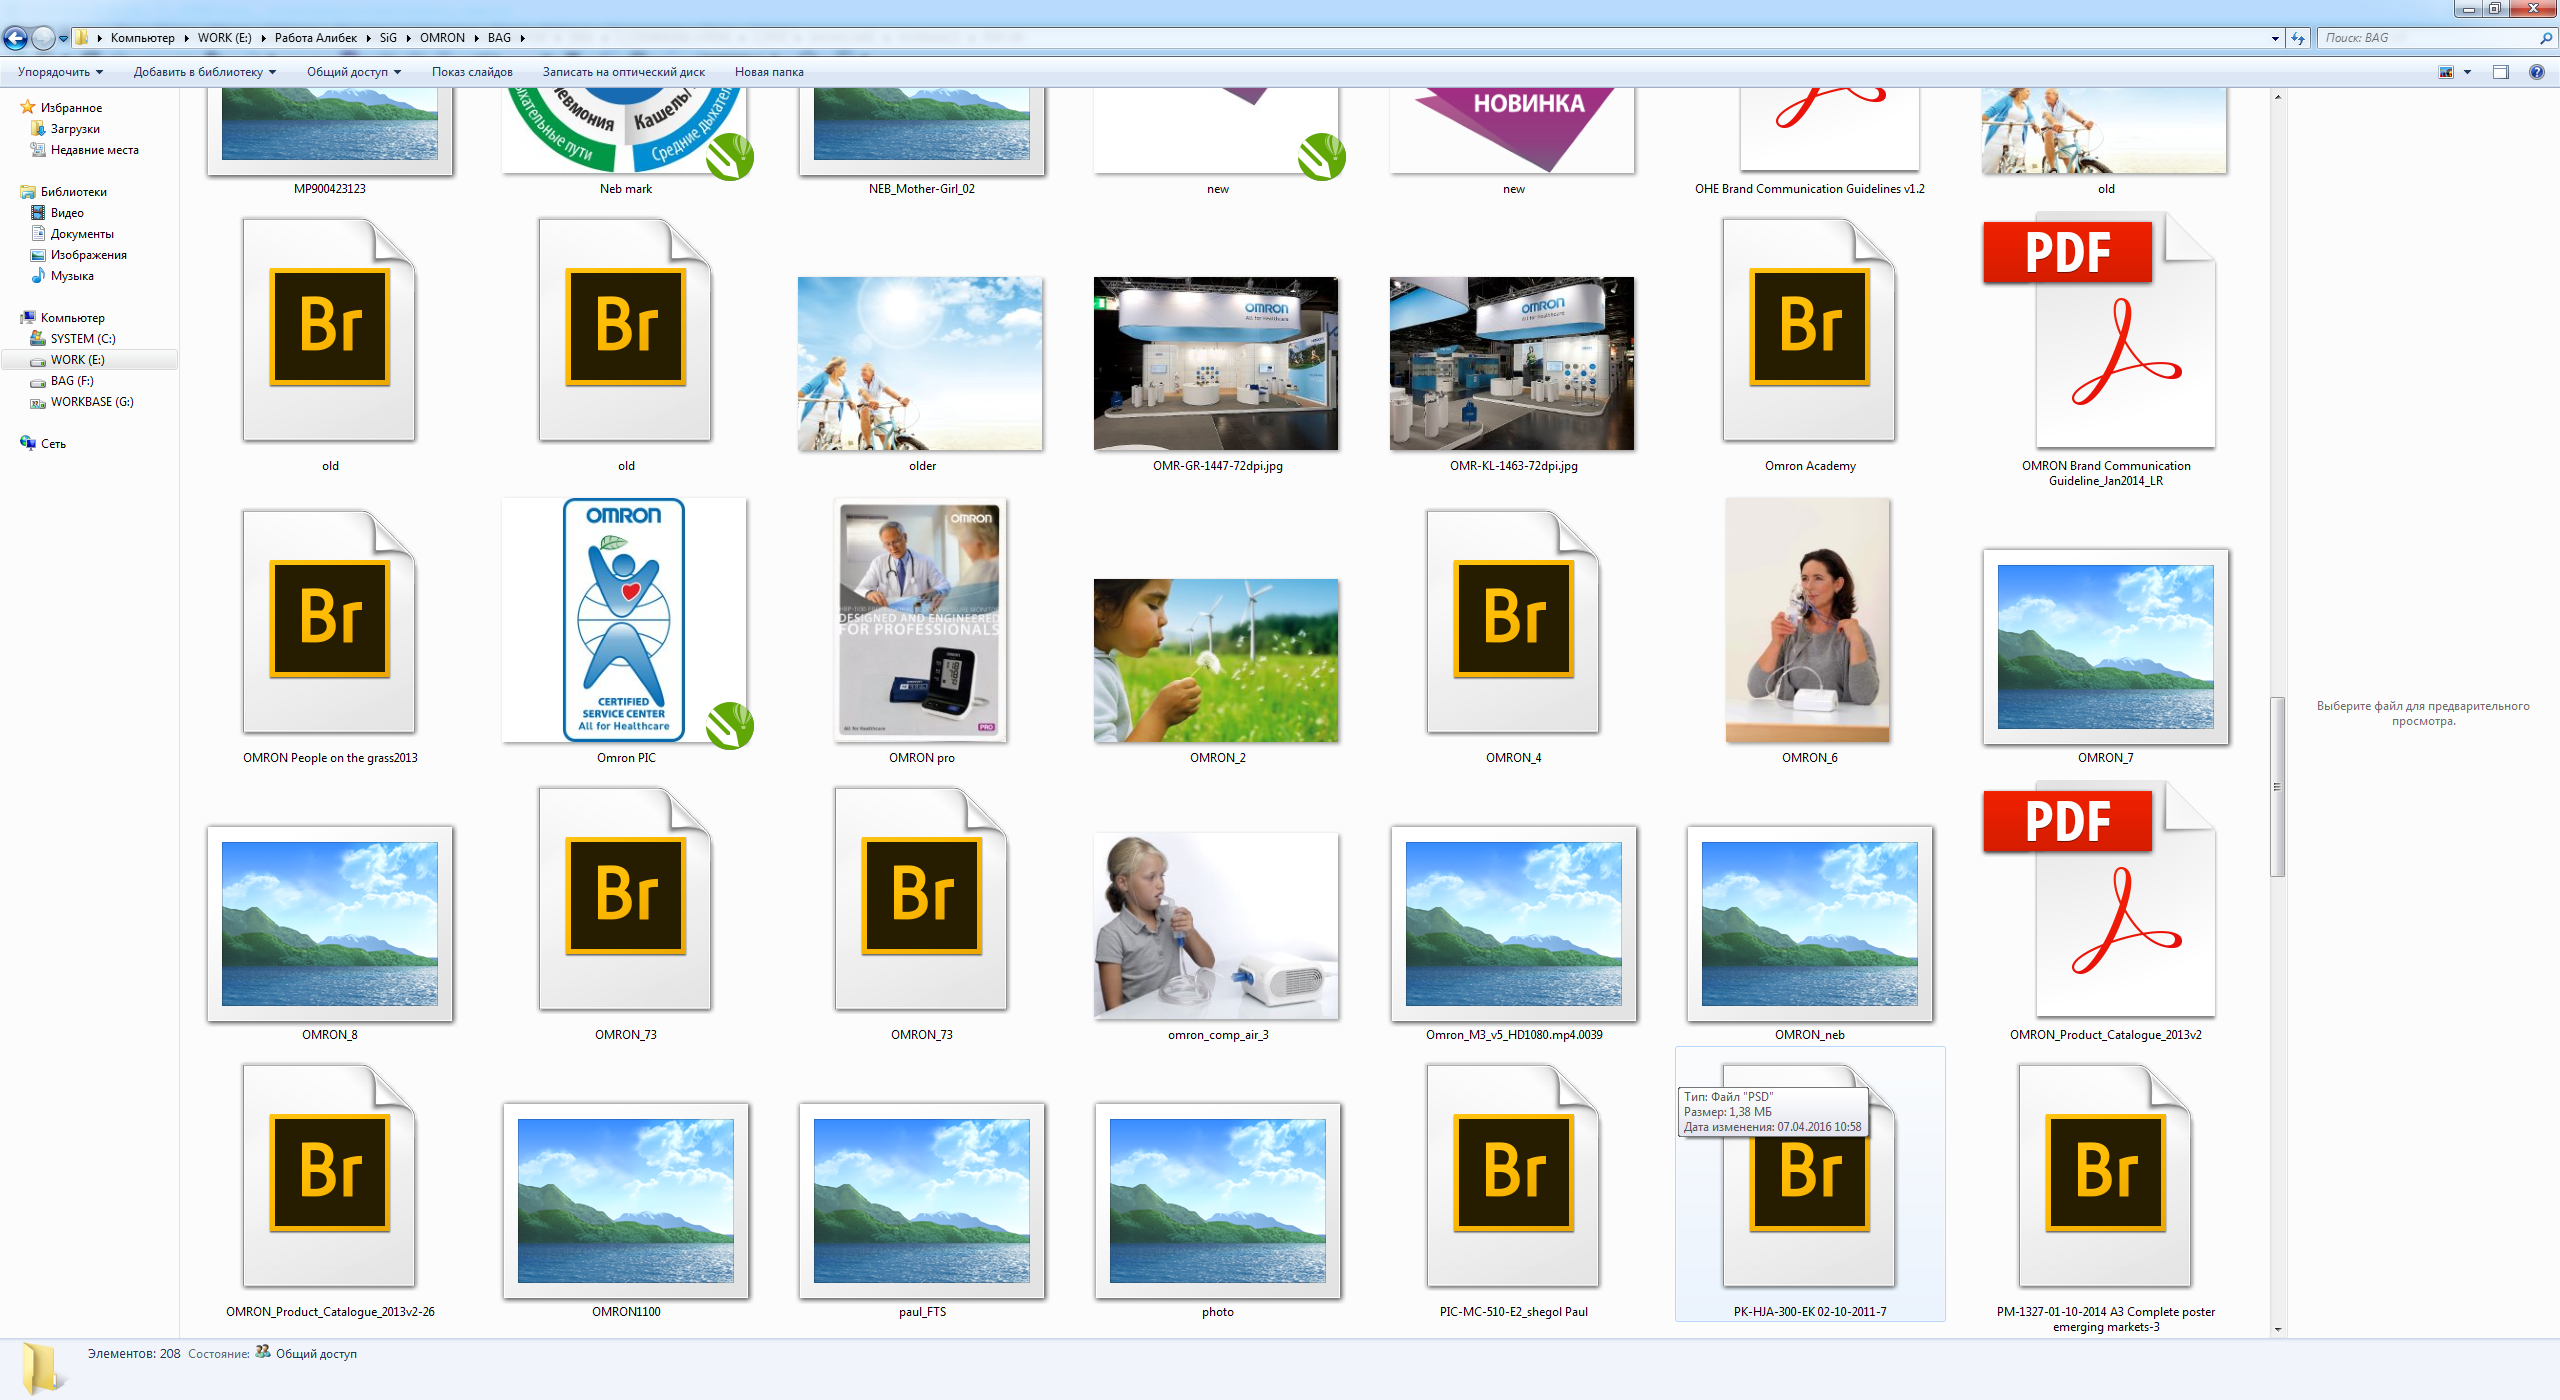Click SiG in the address breadcrumb
The image size is (2560, 1400).
(x=388, y=38)
